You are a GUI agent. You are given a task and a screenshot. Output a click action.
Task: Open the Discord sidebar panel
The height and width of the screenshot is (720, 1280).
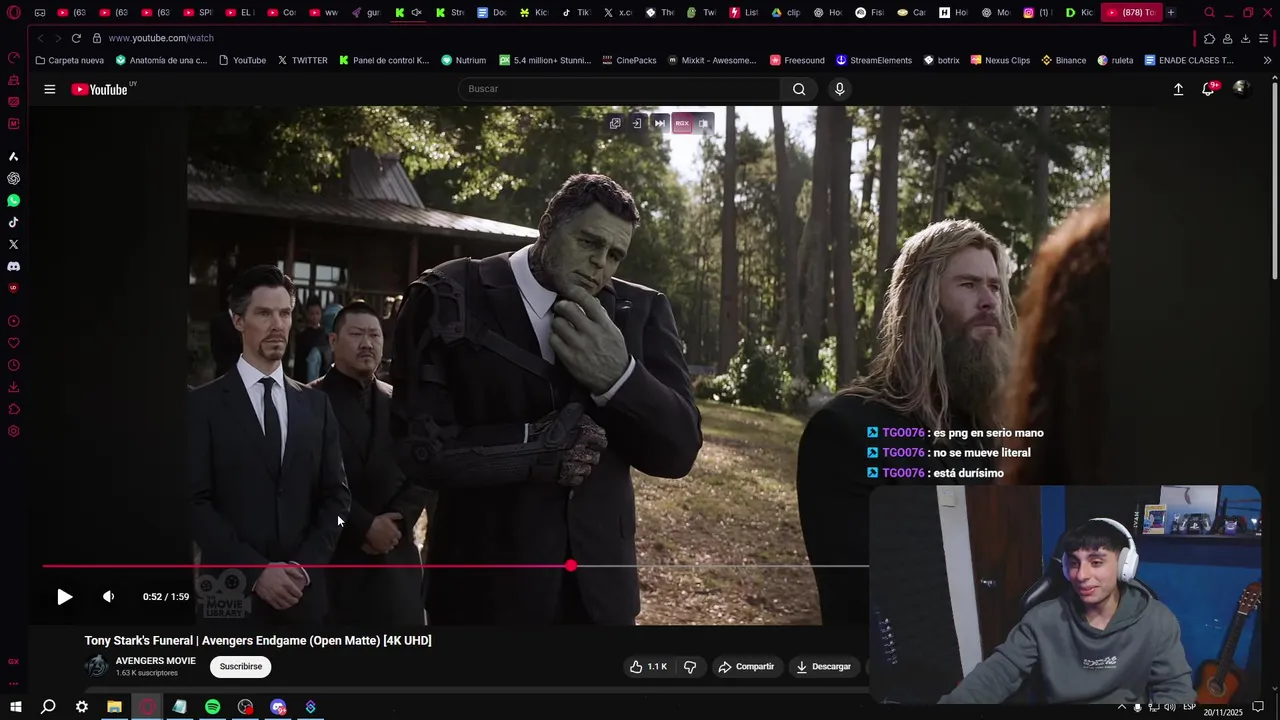coord(13,266)
